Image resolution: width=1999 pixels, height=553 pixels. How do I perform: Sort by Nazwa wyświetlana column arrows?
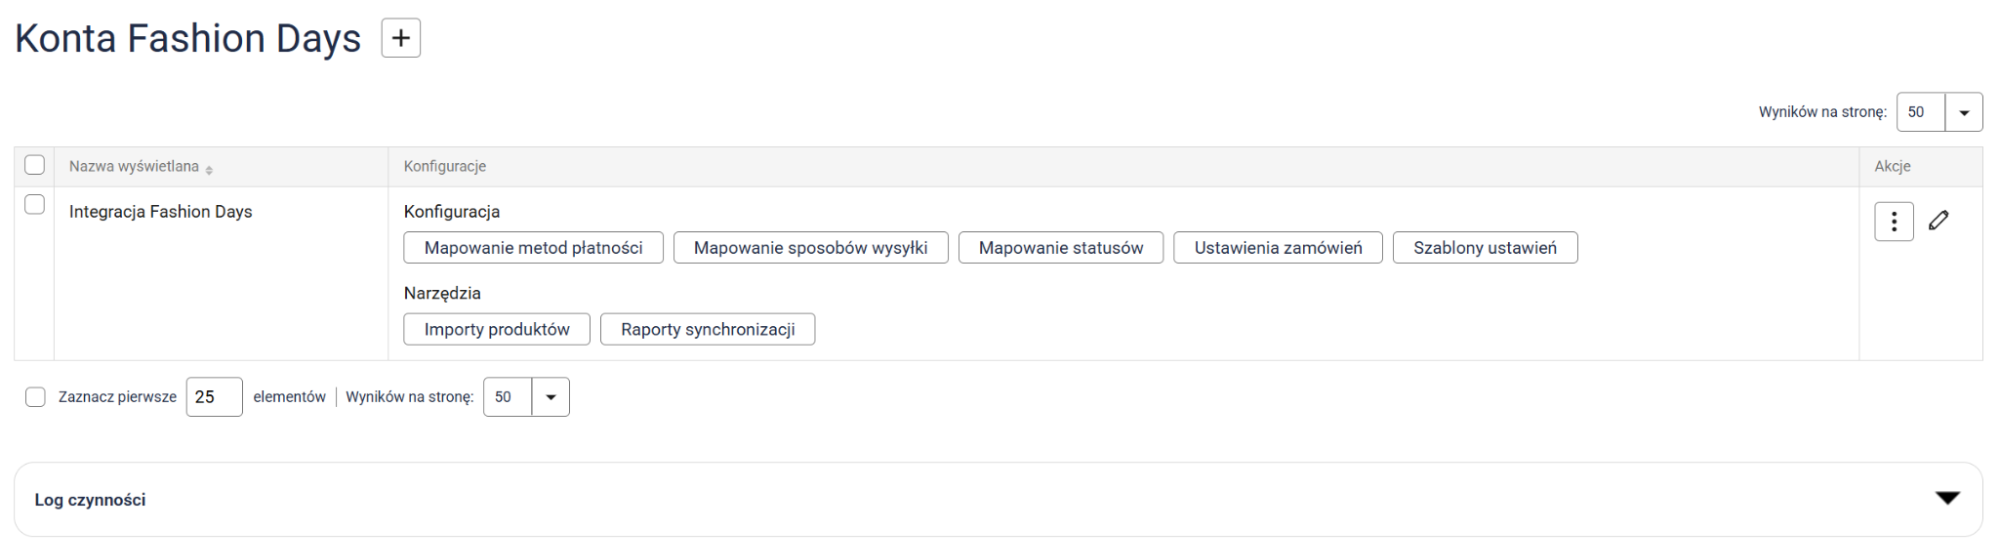pyautogui.click(x=209, y=168)
